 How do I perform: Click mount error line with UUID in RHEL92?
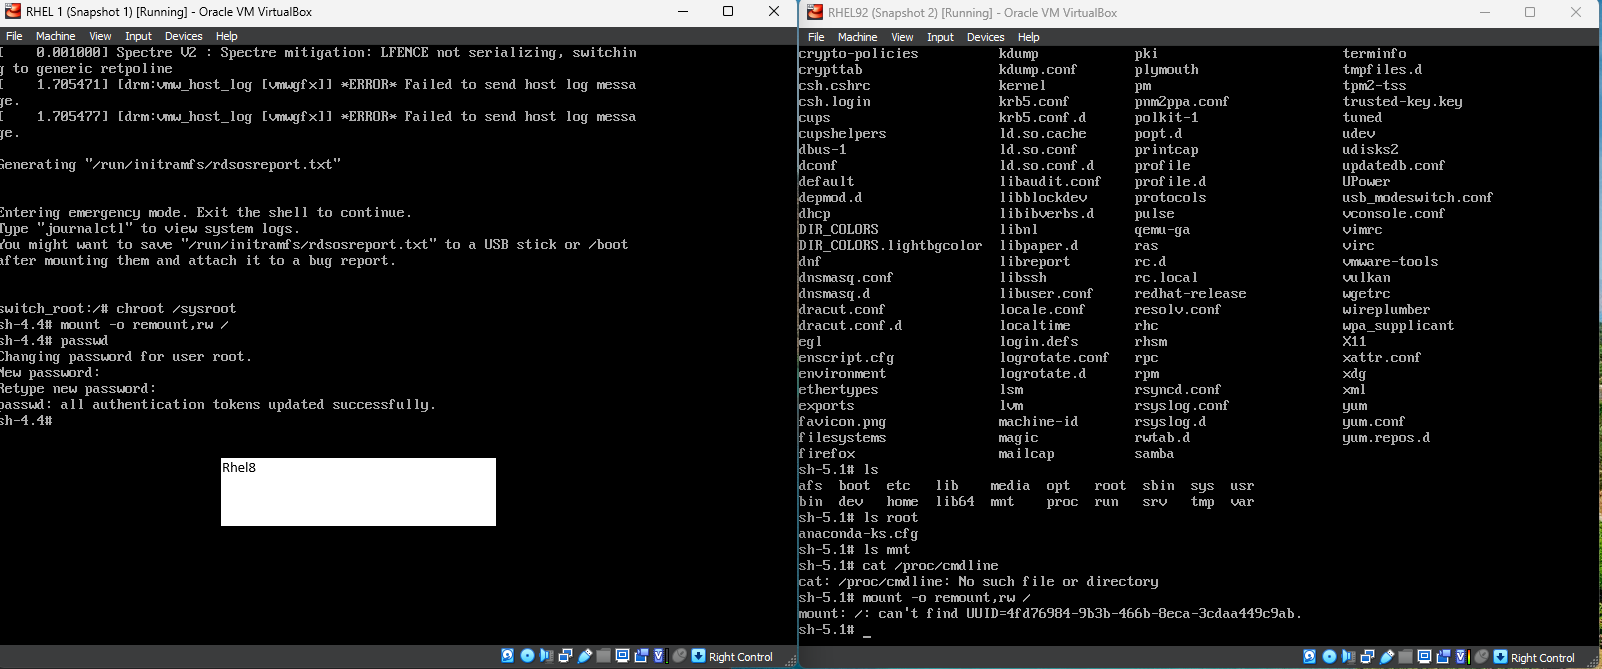(1050, 613)
